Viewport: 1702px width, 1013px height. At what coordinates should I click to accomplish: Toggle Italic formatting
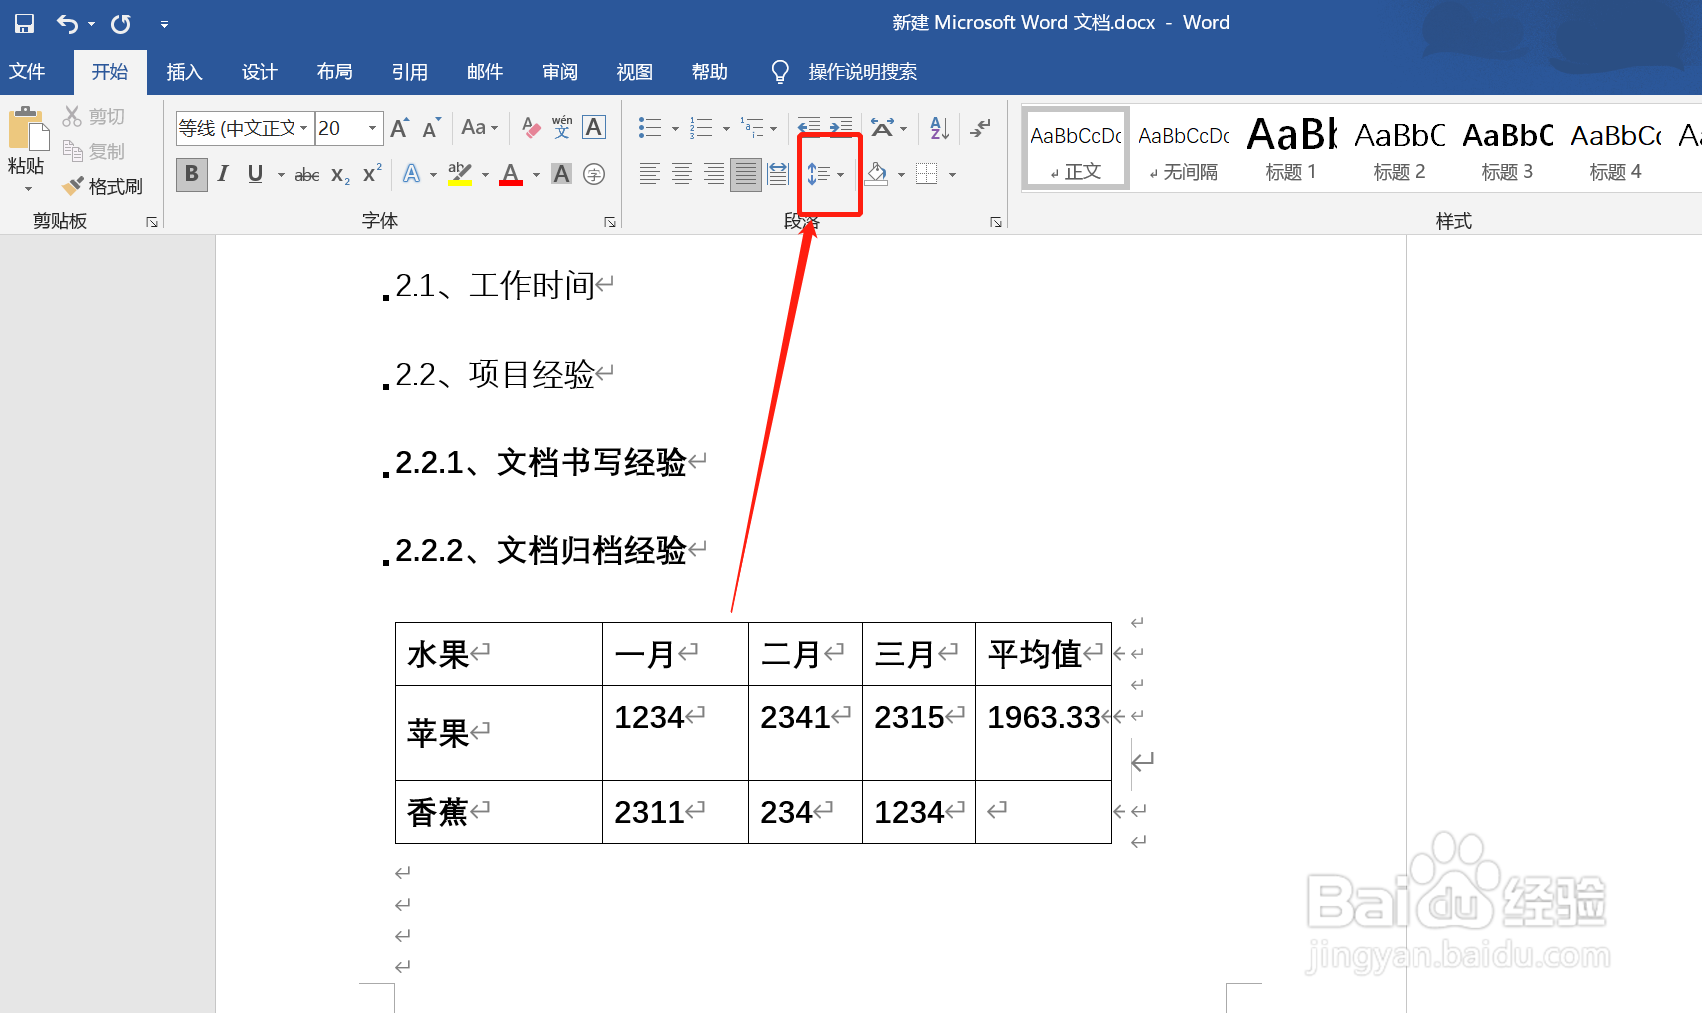(x=223, y=174)
